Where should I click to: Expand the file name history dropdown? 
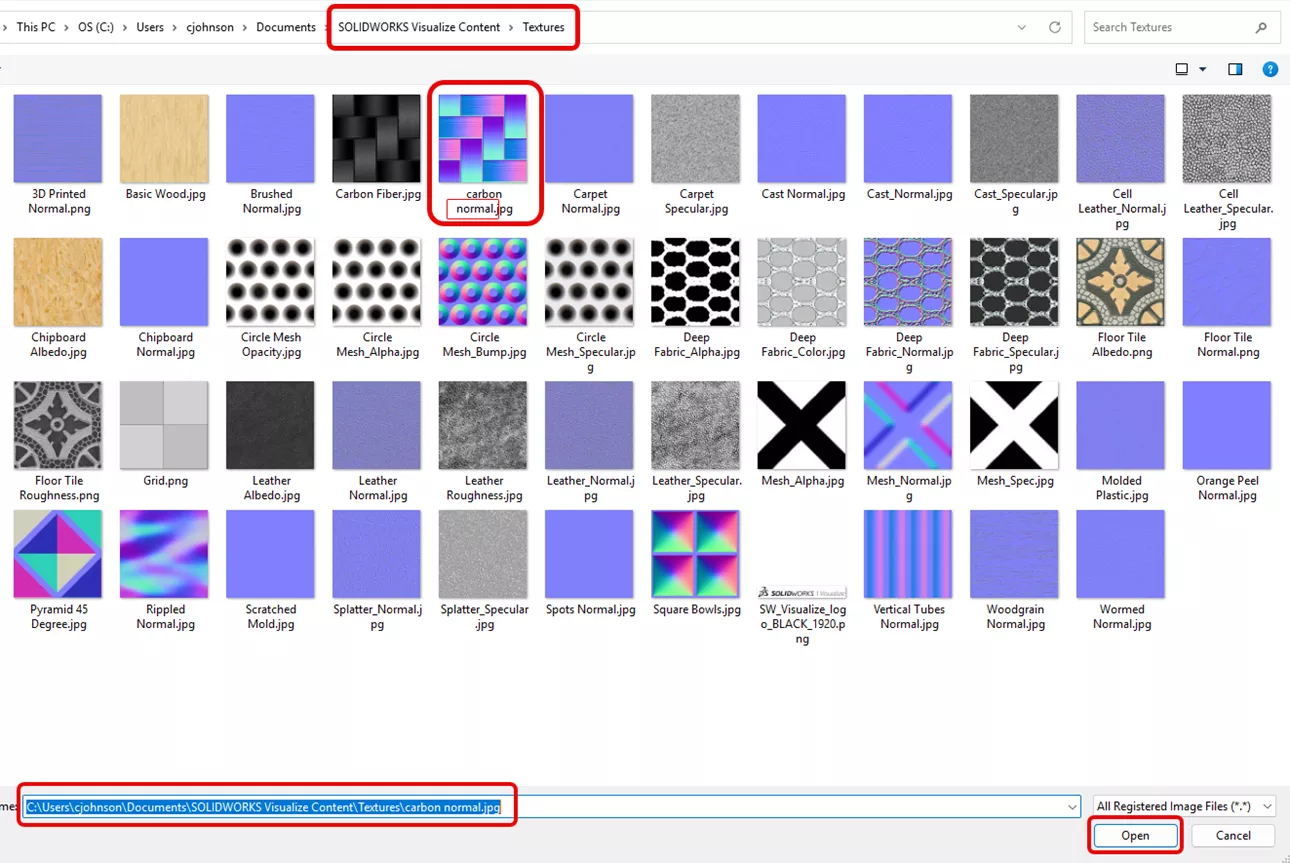(x=1072, y=806)
